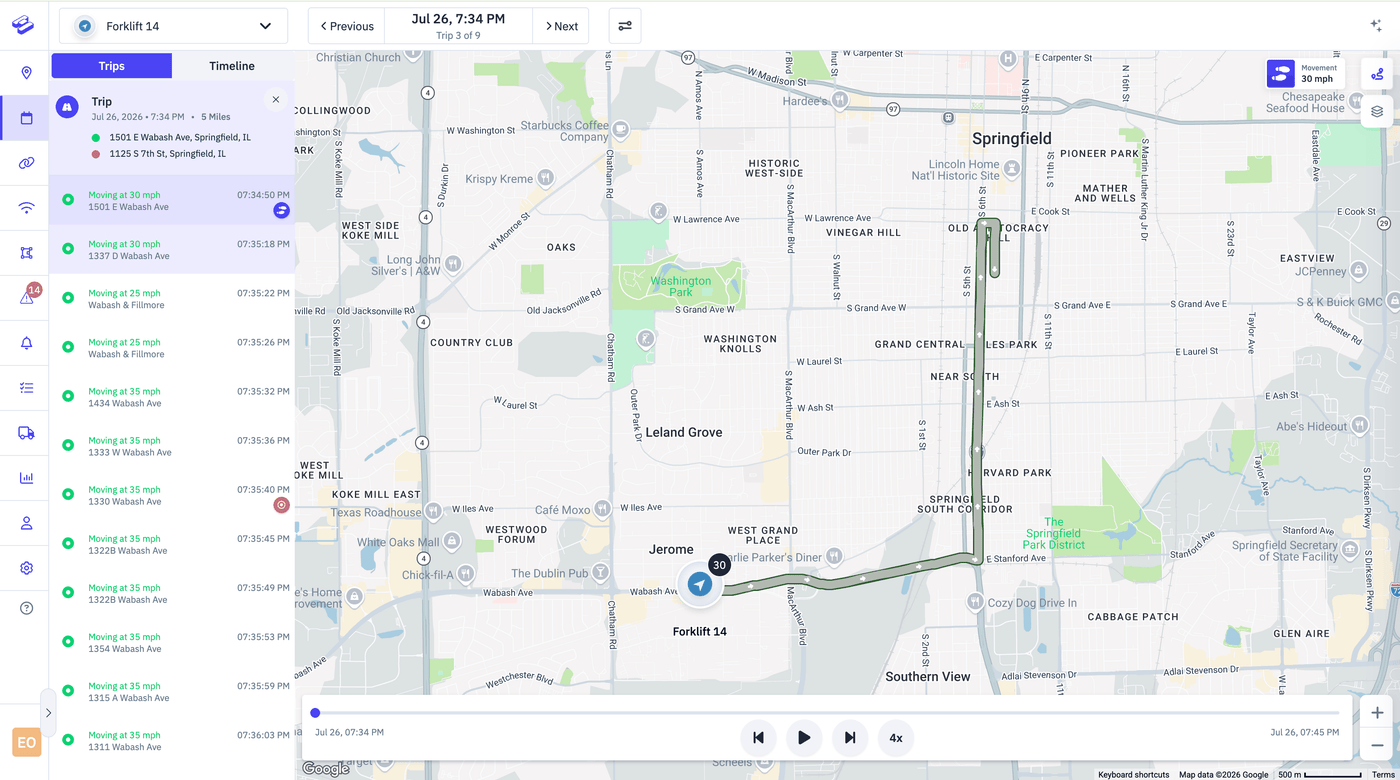Select event 1333 W Wabash Ave
This screenshot has width=1400, height=780.
172,445
